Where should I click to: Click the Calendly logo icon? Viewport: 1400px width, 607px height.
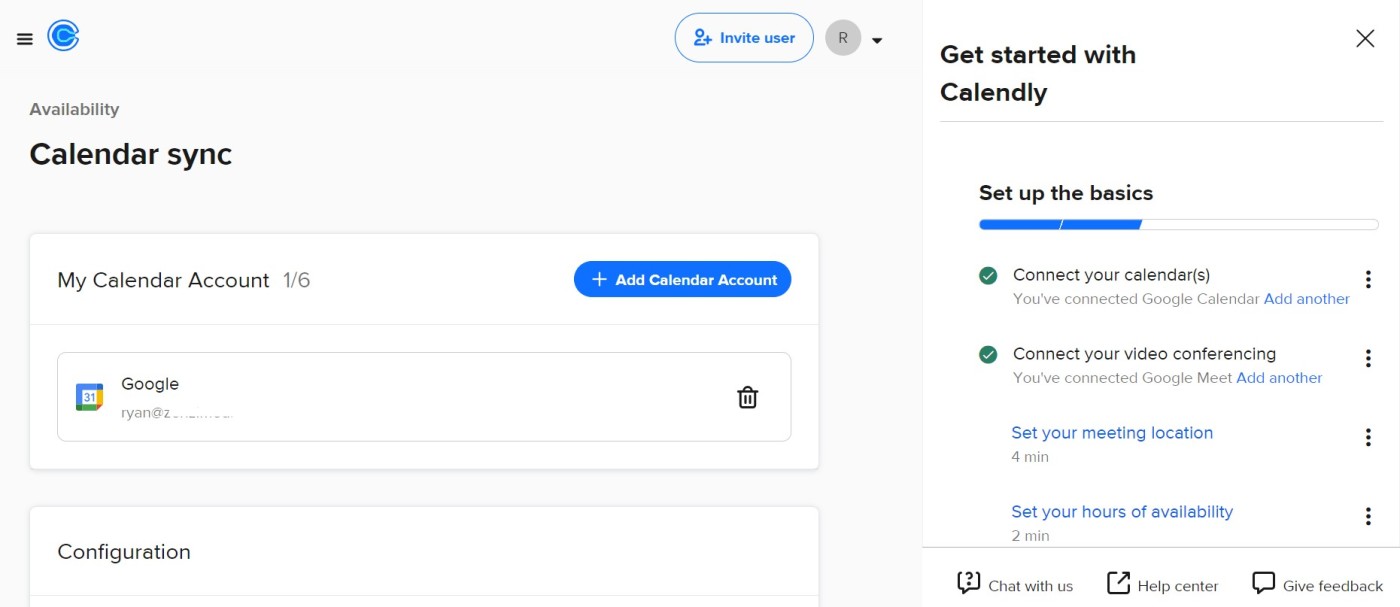click(x=63, y=37)
